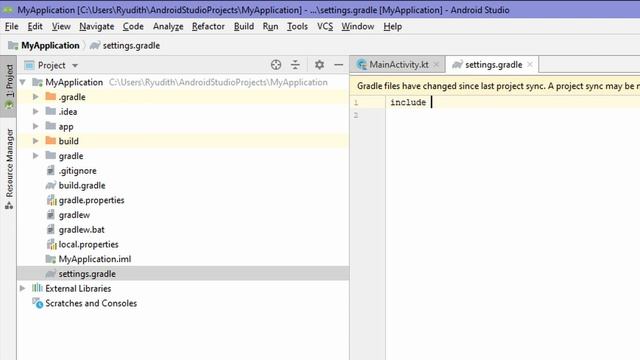Image resolution: width=640 pixels, height=360 pixels.
Task: Toggle the 1: Project side tool window
Action: (x=9, y=87)
